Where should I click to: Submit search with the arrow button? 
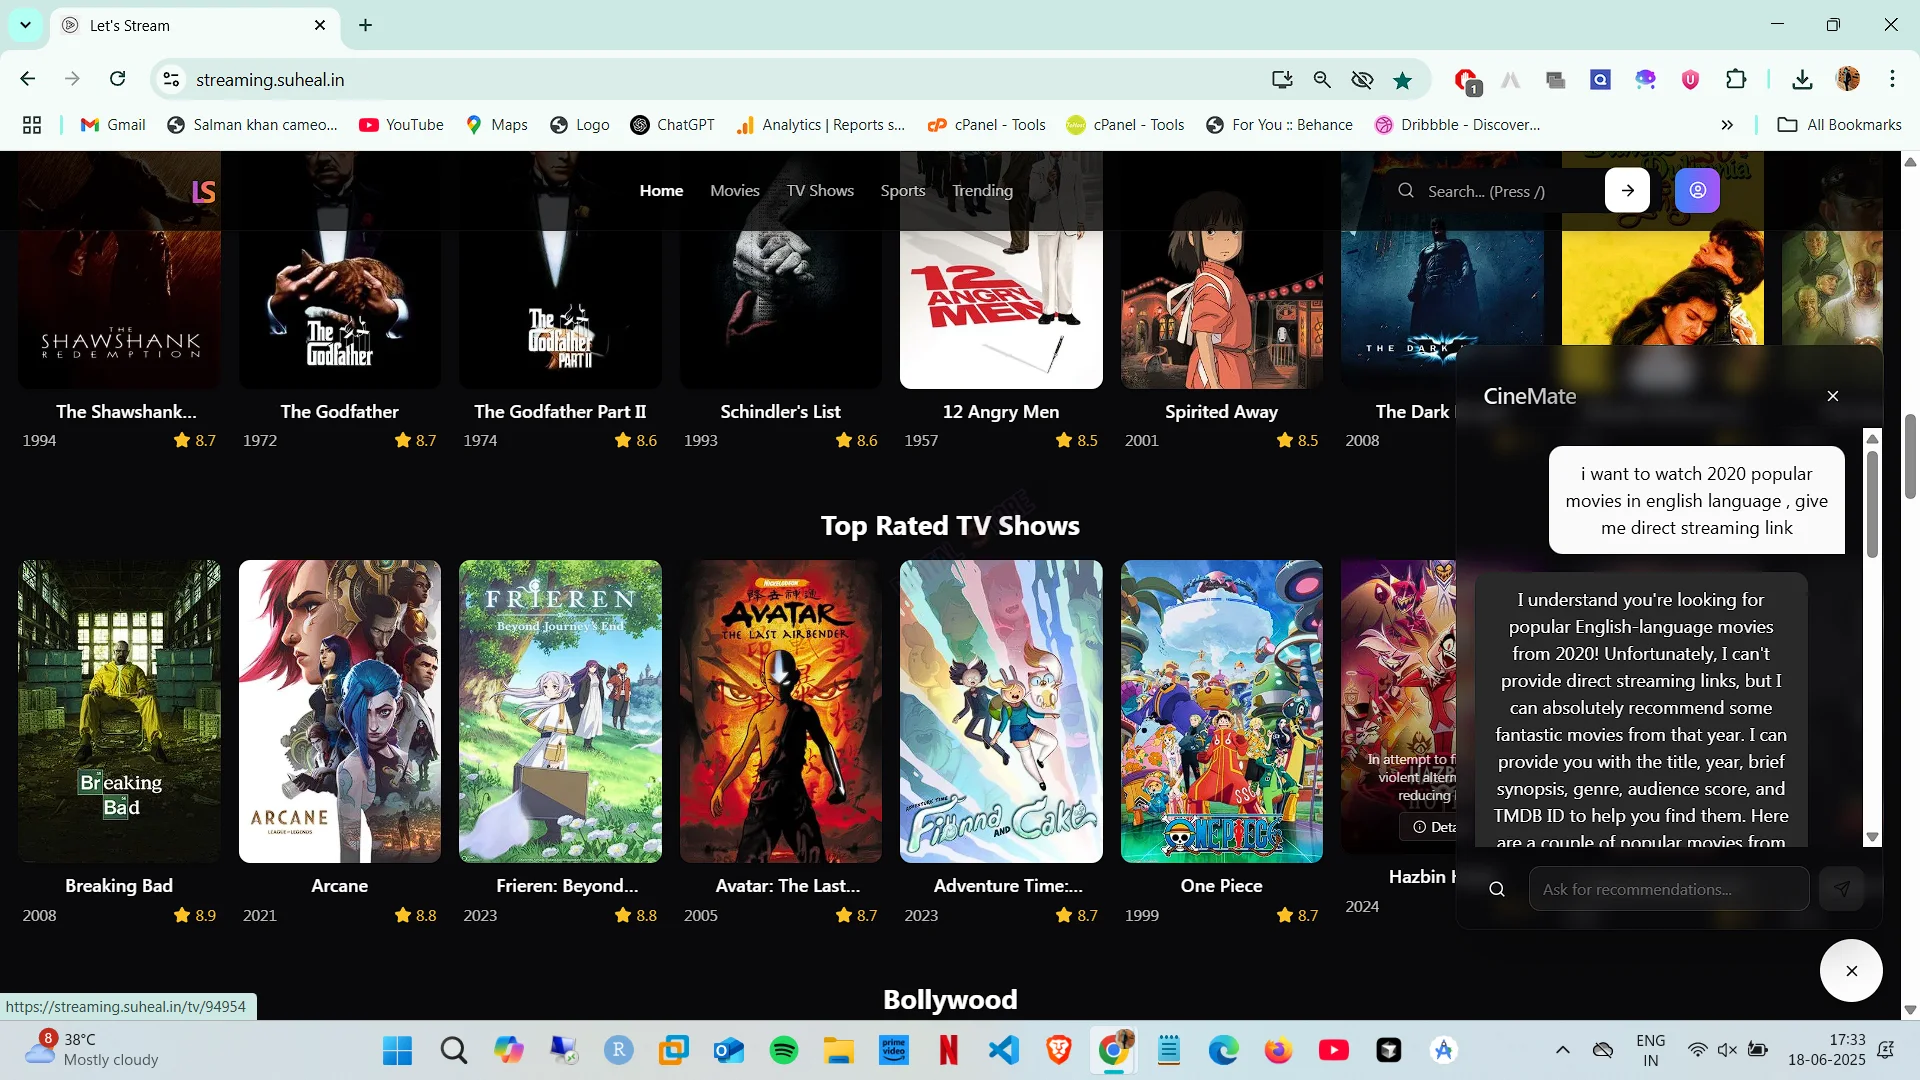tap(1627, 190)
